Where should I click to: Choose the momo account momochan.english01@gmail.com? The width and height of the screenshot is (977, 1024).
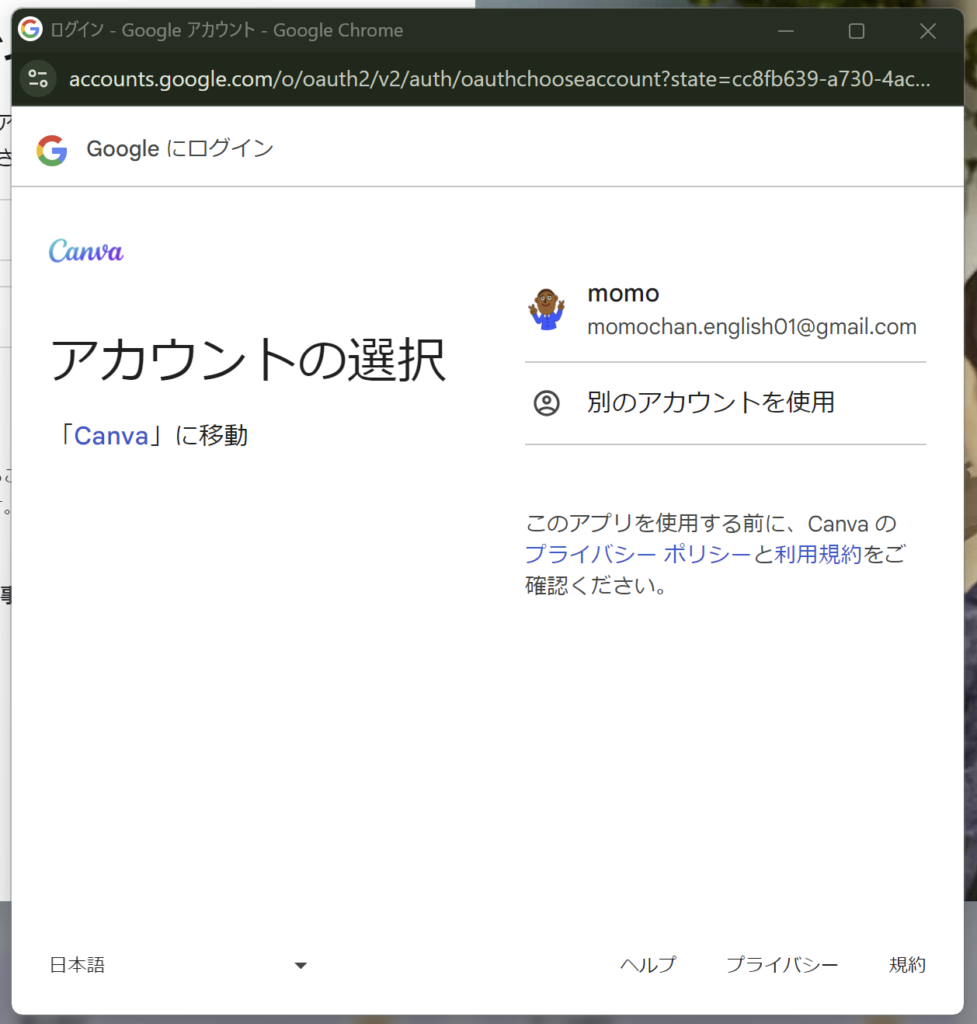point(726,310)
